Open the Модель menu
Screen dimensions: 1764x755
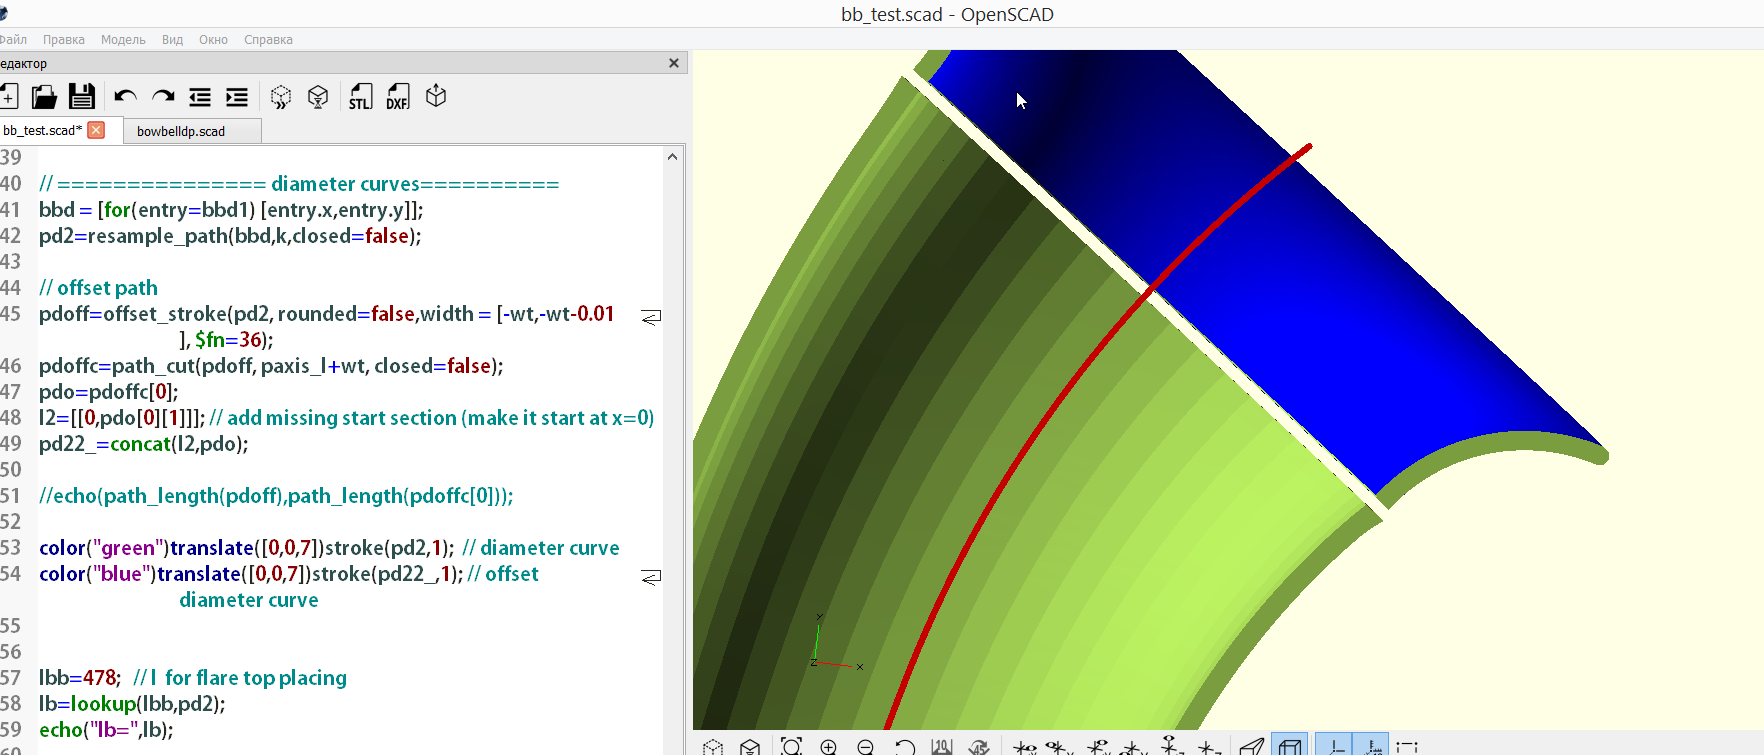123,40
